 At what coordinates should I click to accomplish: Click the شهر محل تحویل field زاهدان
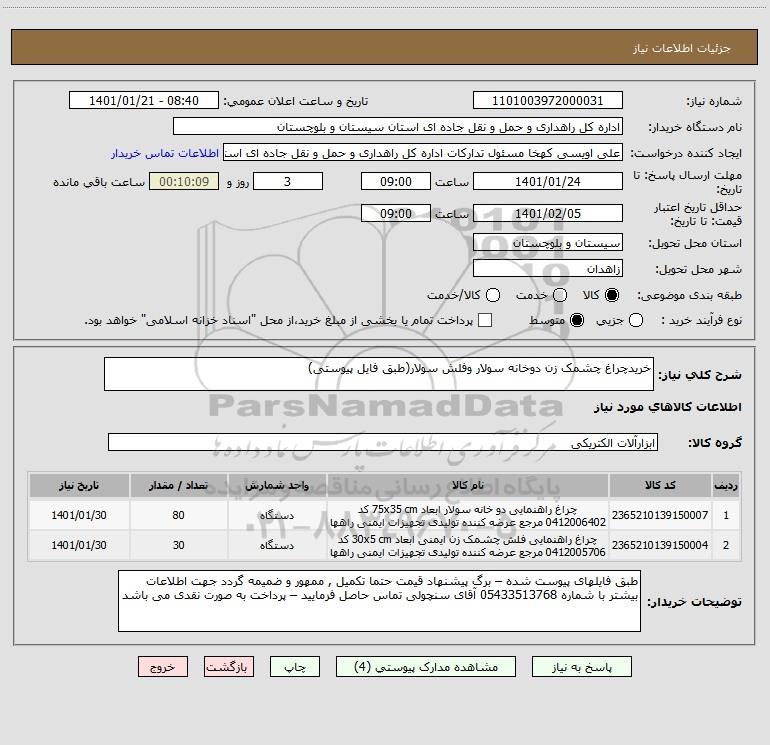point(548,269)
